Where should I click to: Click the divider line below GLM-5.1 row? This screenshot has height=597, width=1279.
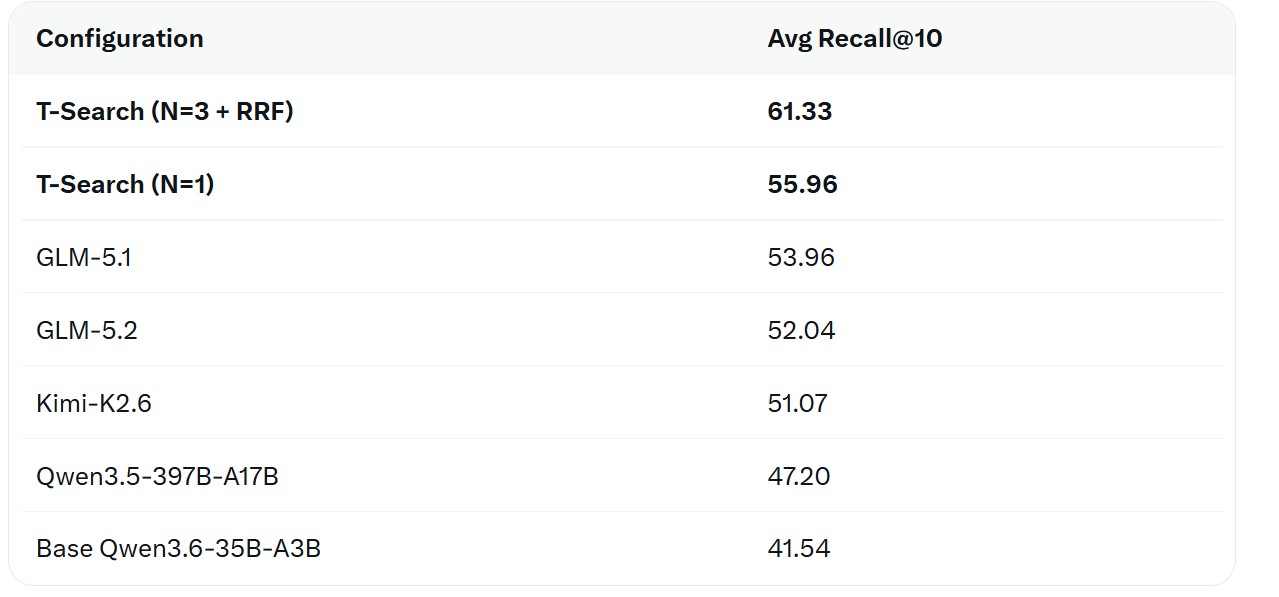[x=622, y=293]
